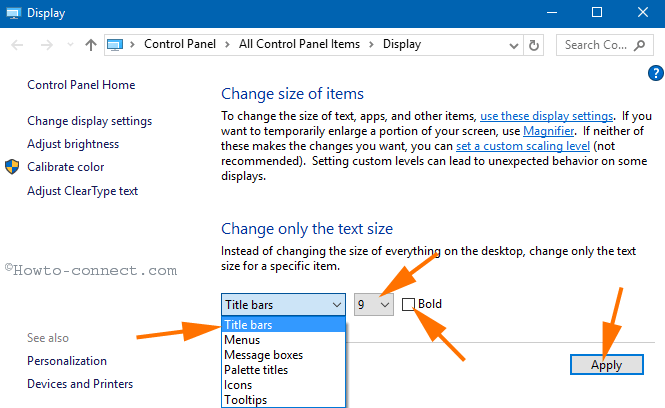Maximize the Display window
The width and height of the screenshot is (665, 408).
[x=597, y=13]
